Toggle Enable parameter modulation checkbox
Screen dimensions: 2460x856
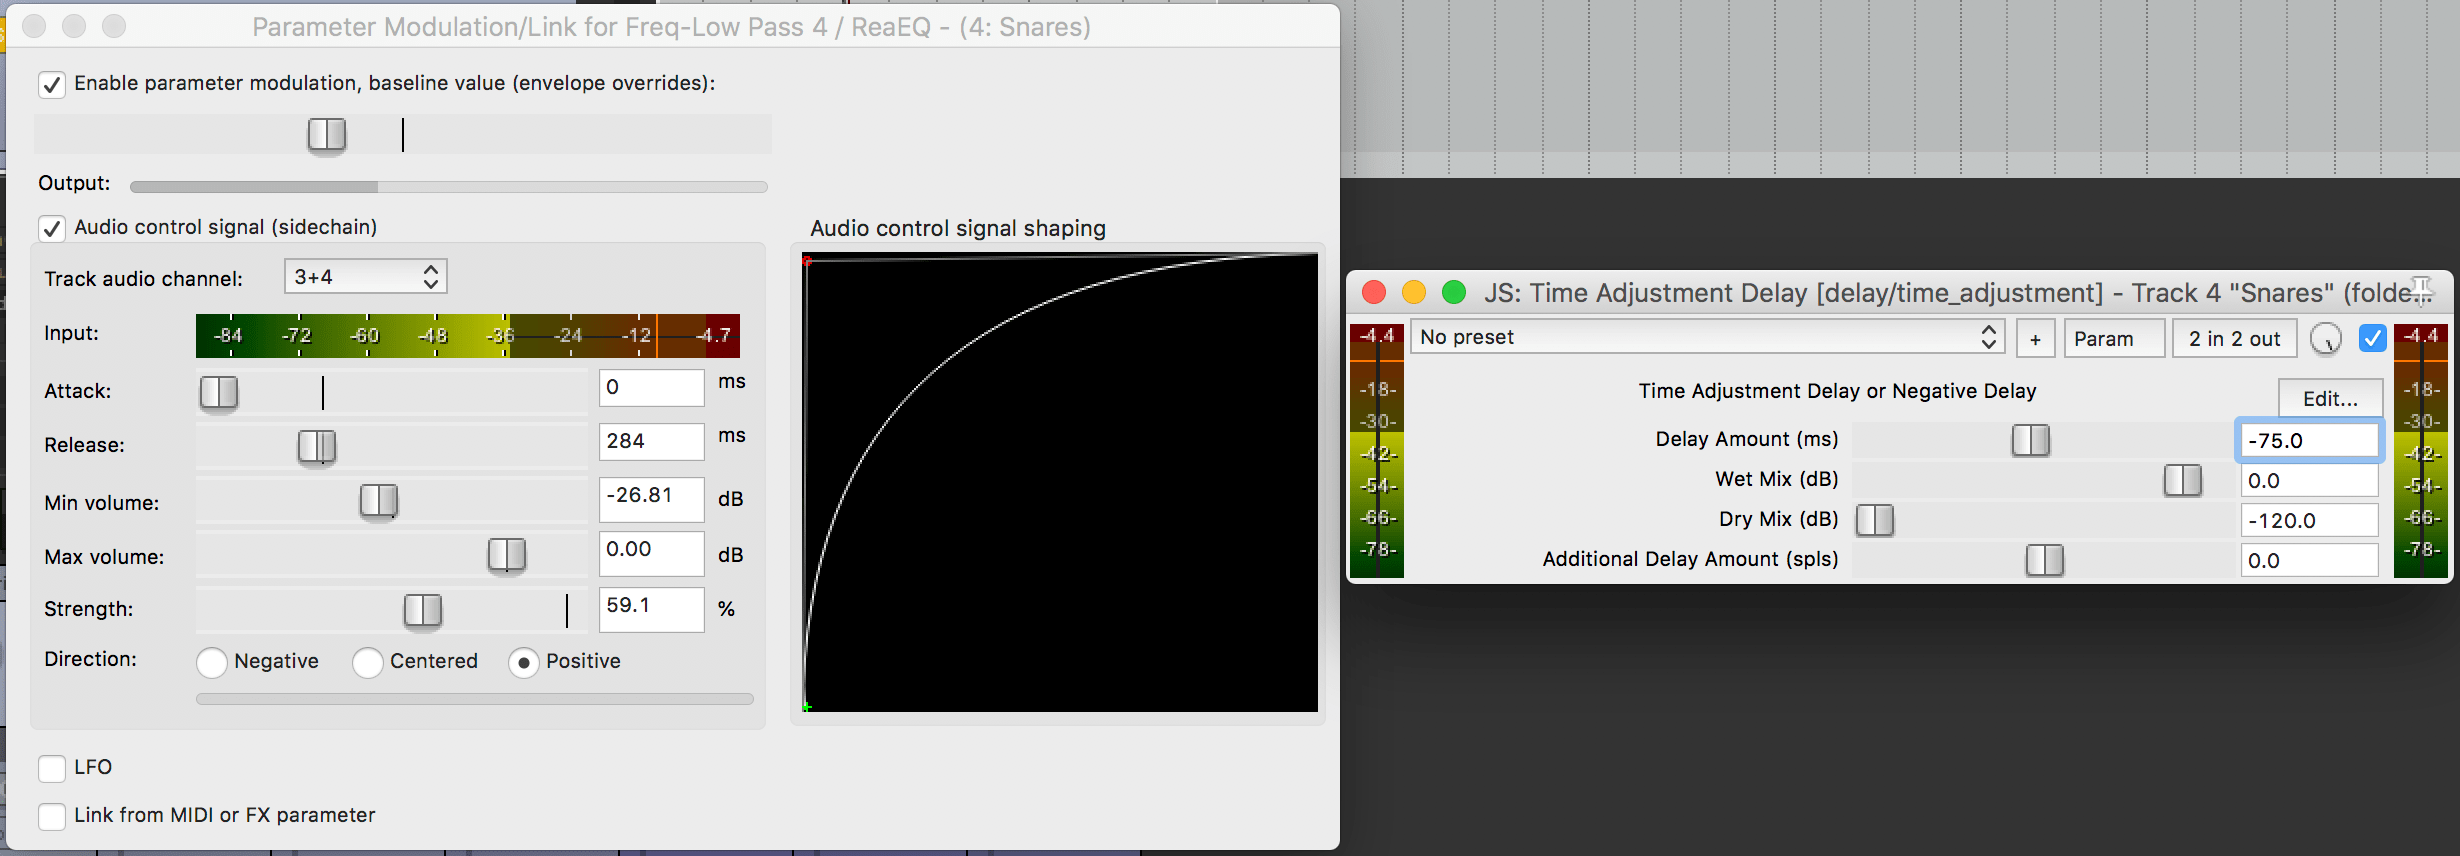[x=52, y=84]
